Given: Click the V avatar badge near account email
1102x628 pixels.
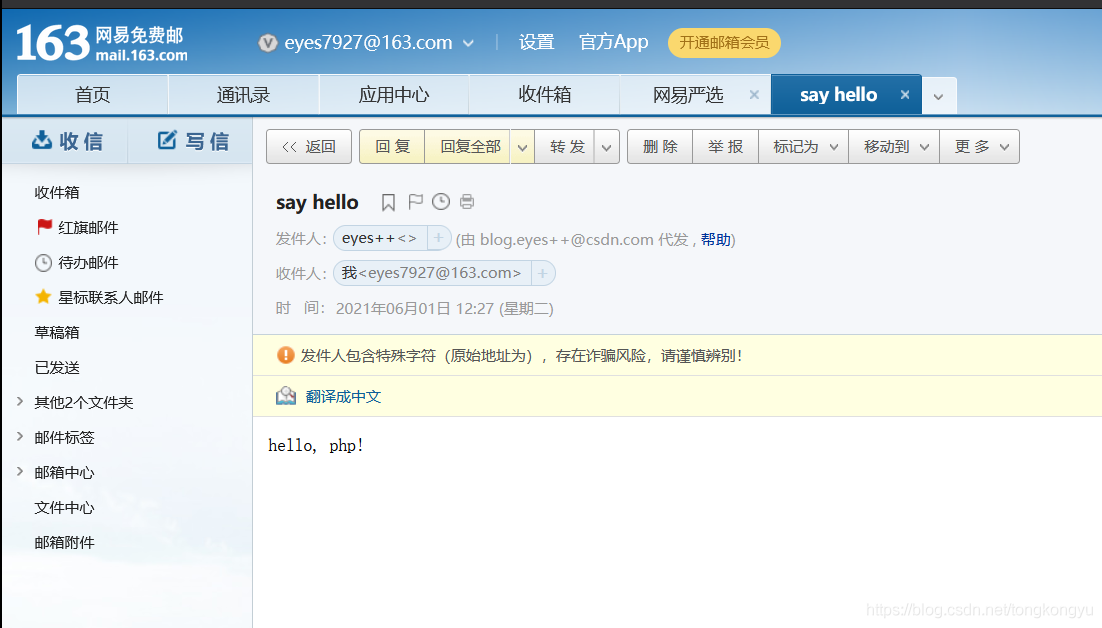Looking at the screenshot, I should pyautogui.click(x=266, y=42).
